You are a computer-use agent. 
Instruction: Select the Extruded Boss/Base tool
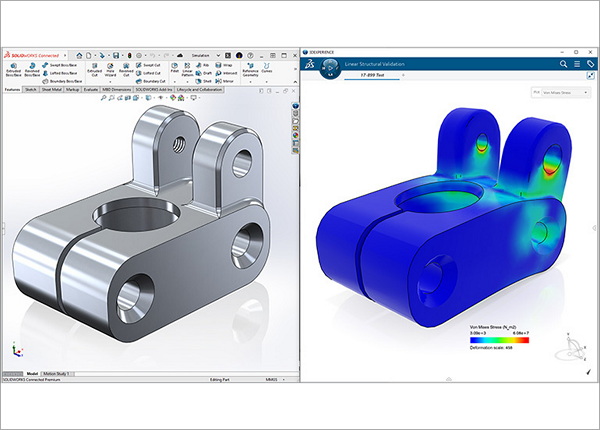(13, 70)
